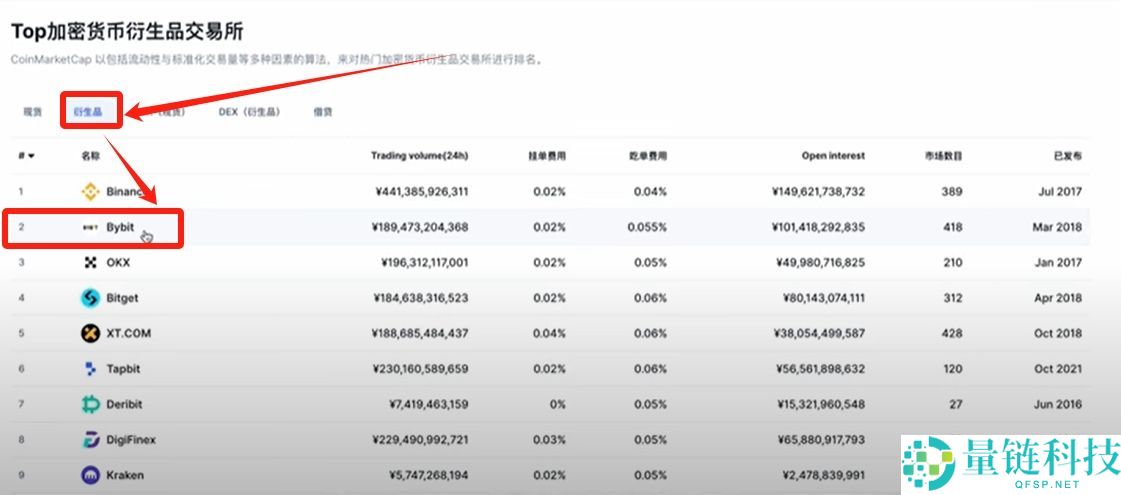Viewport: 1121px width, 495px height.
Task: Click Bybit open interest ¥101,418,292,835
Action: (819, 227)
